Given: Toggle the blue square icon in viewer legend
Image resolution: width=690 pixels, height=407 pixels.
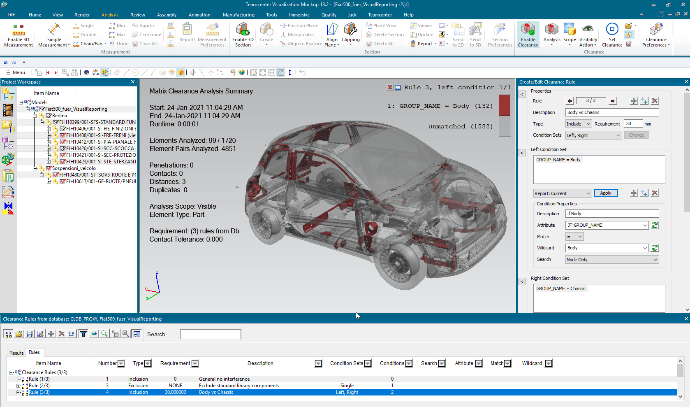Looking at the screenshot, I should coord(398,87).
